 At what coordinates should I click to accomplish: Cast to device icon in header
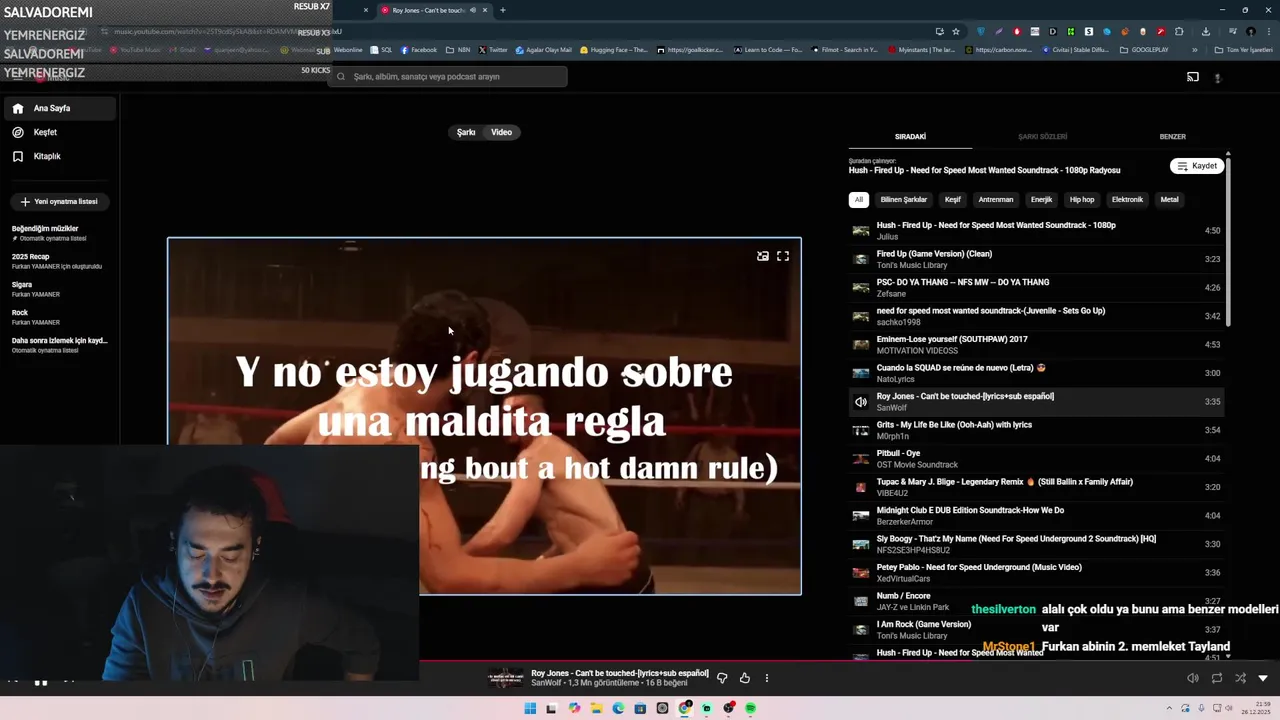[1192, 77]
